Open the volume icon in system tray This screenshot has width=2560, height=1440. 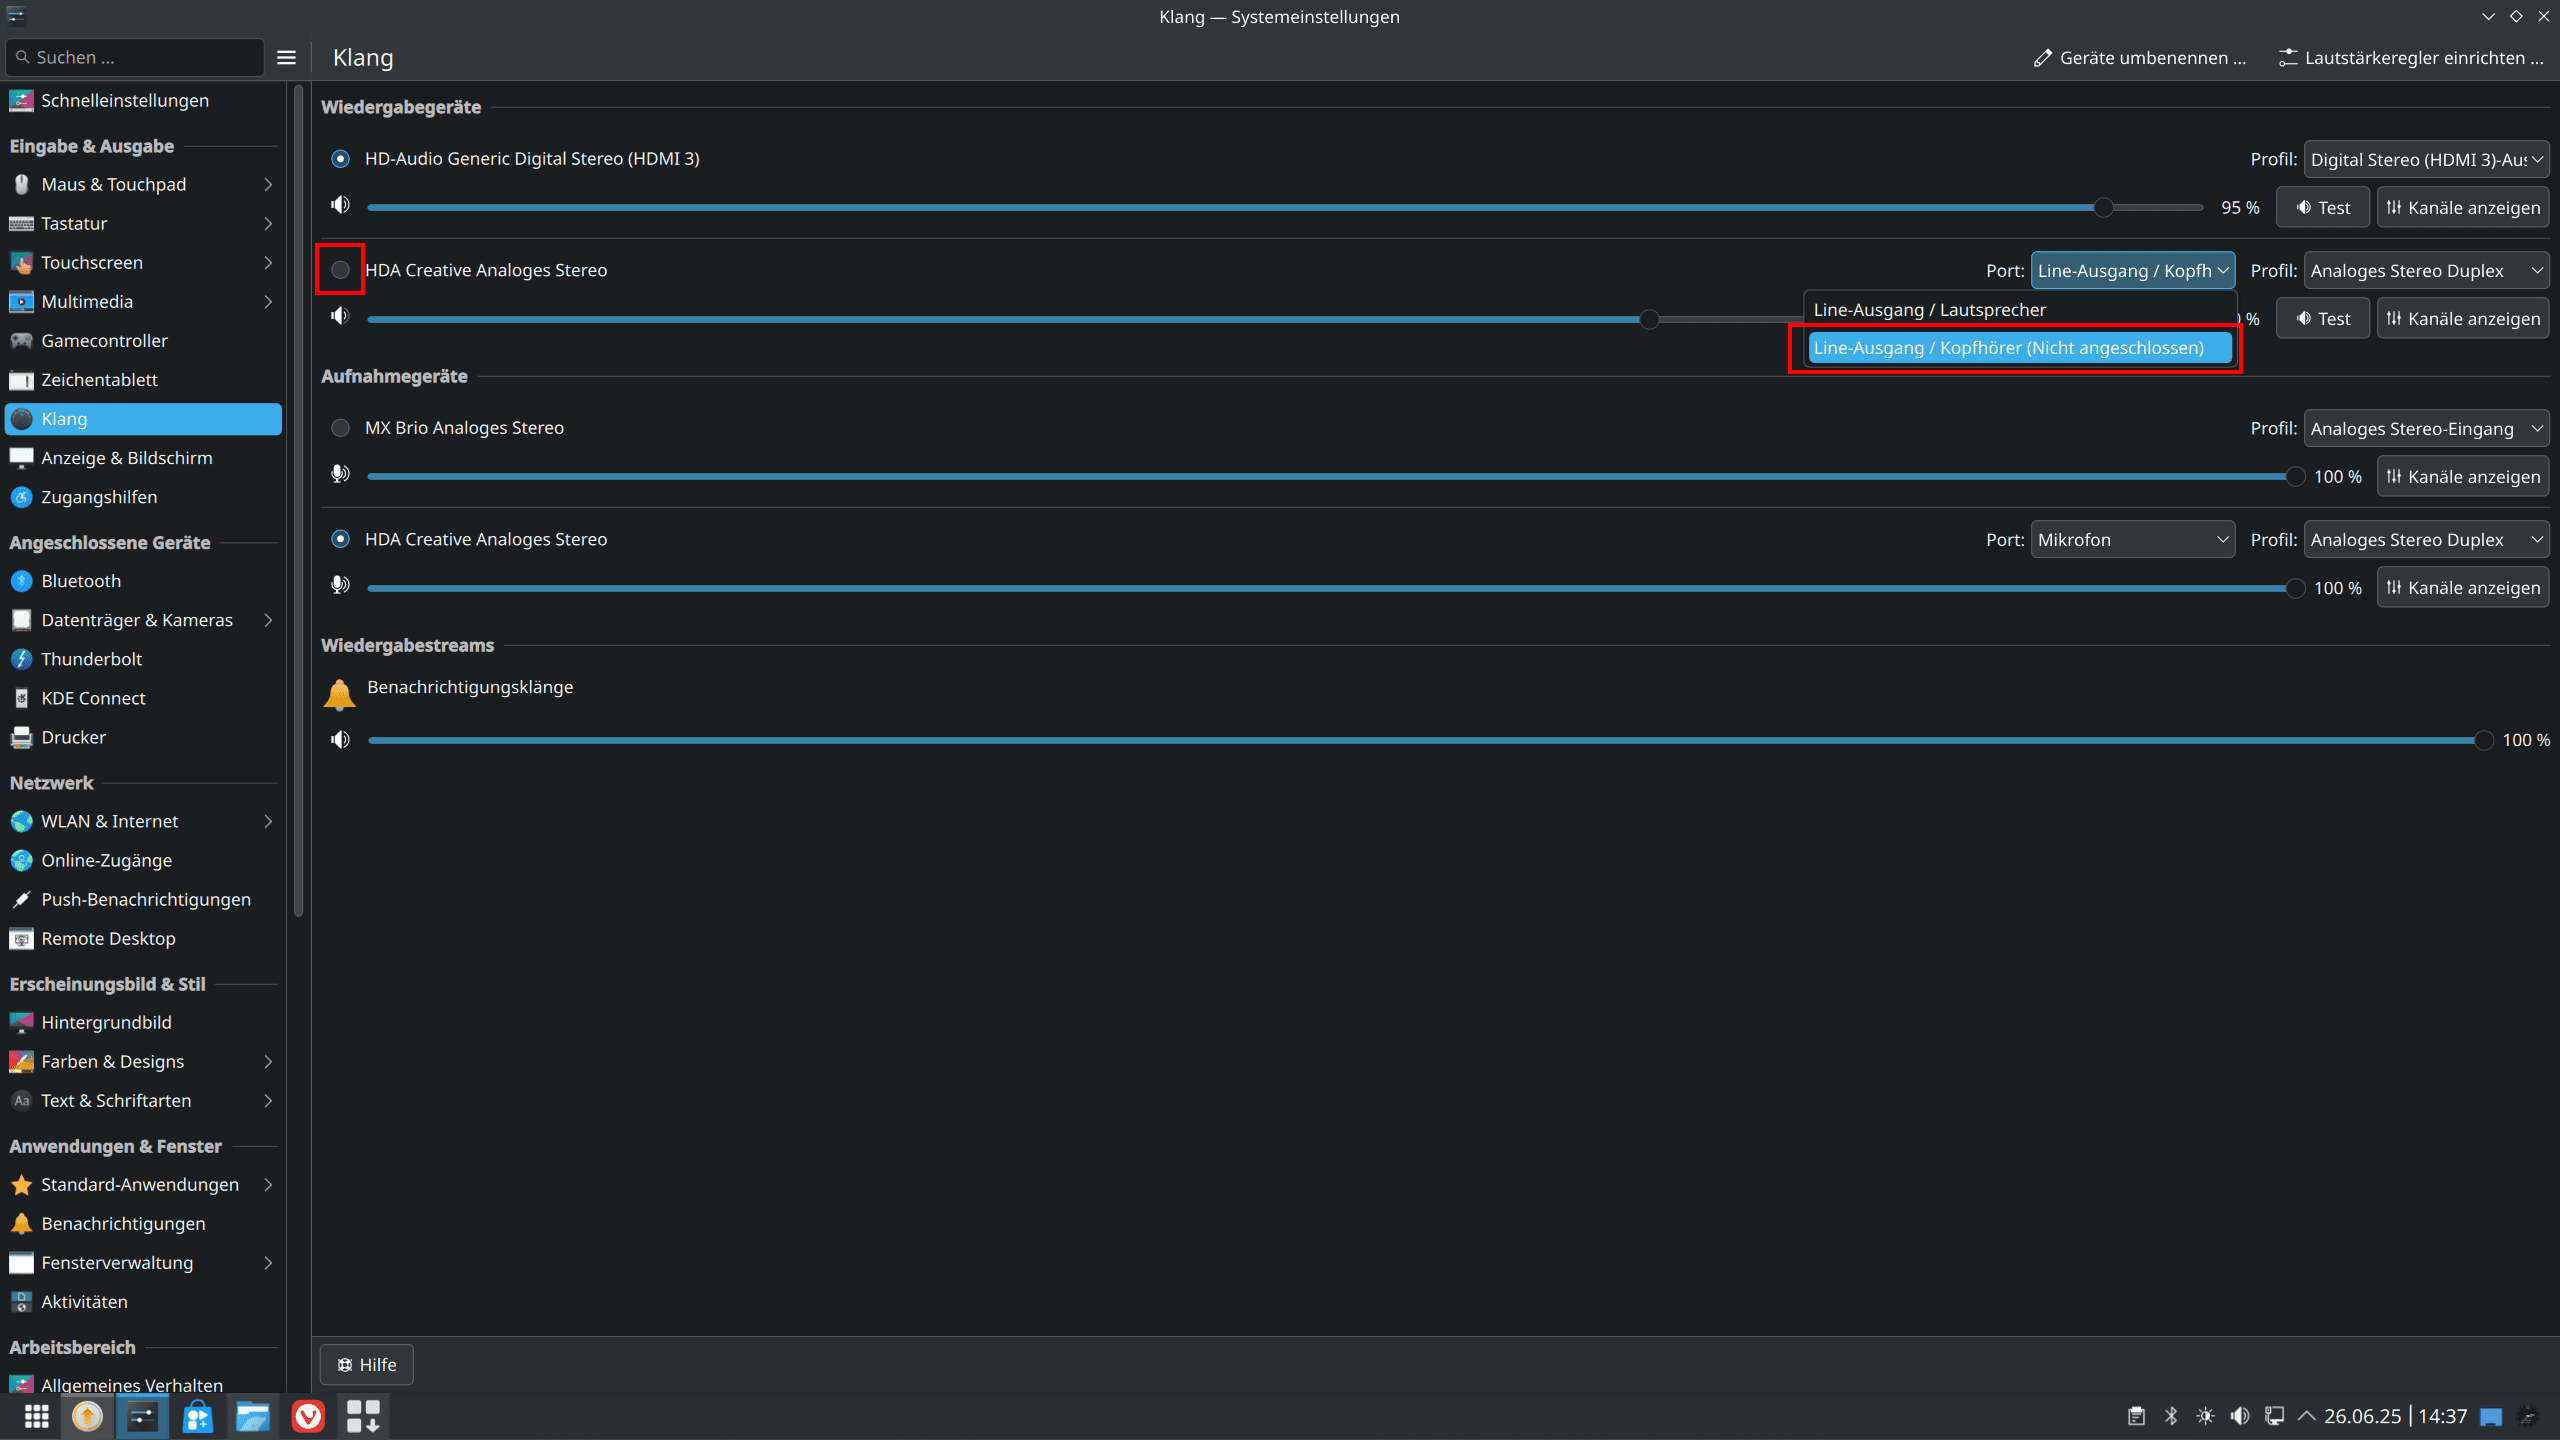(x=2240, y=1416)
